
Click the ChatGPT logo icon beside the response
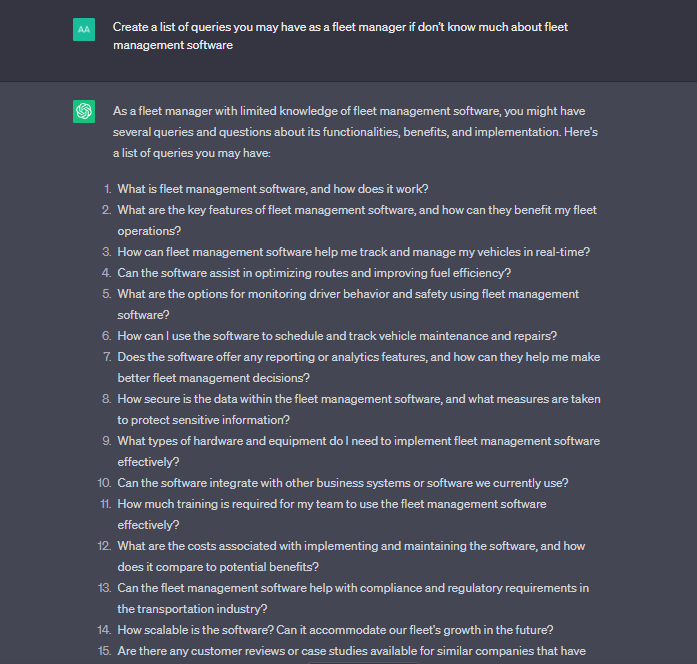tap(84, 111)
